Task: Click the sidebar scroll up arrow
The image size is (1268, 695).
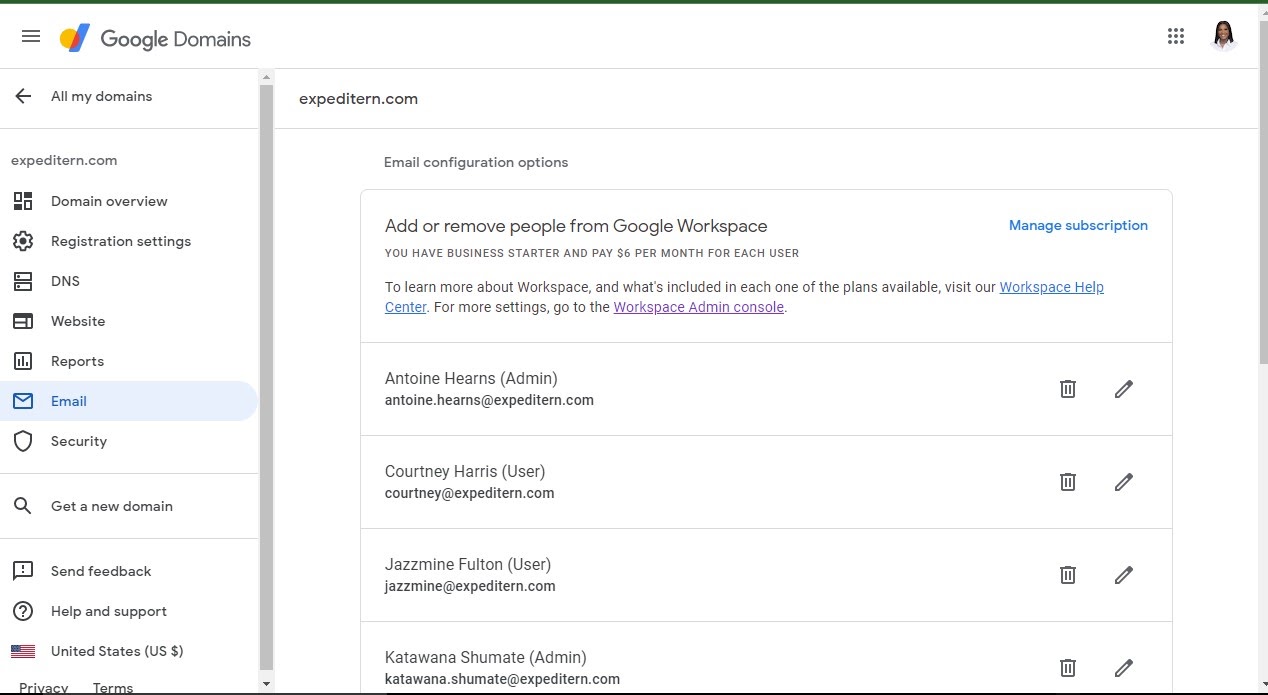Action: click(x=266, y=77)
